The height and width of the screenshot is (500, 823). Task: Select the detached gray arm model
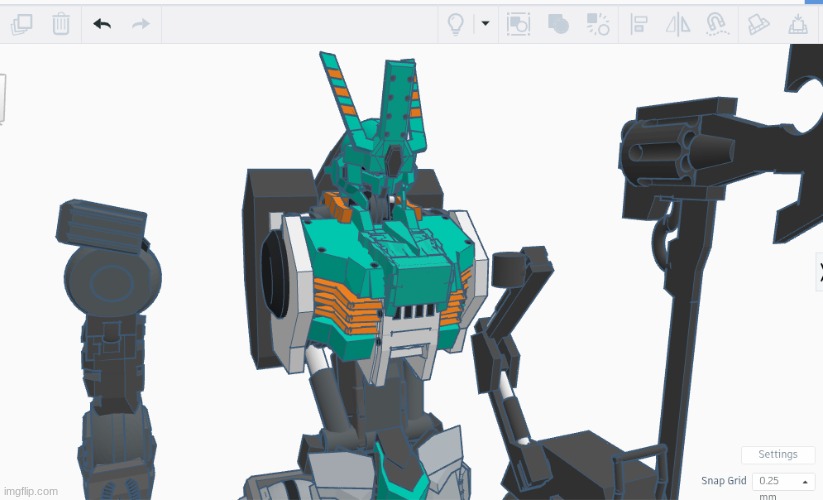tap(112, 346)
